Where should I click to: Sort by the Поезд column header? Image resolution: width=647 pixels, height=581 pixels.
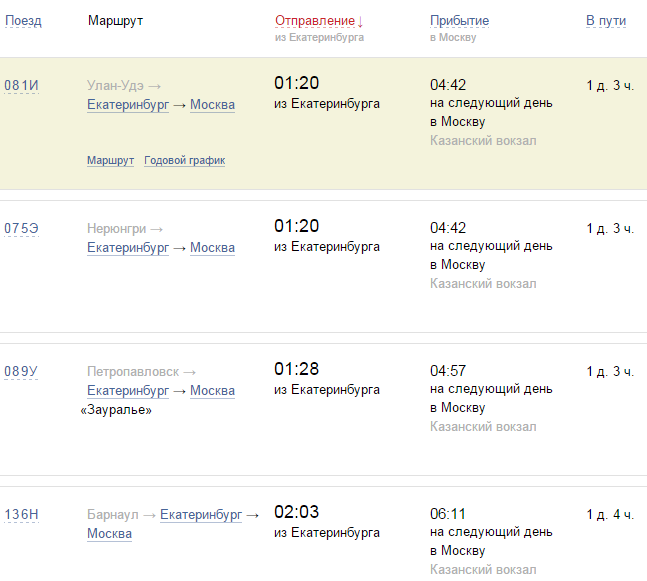pos(23,21)
